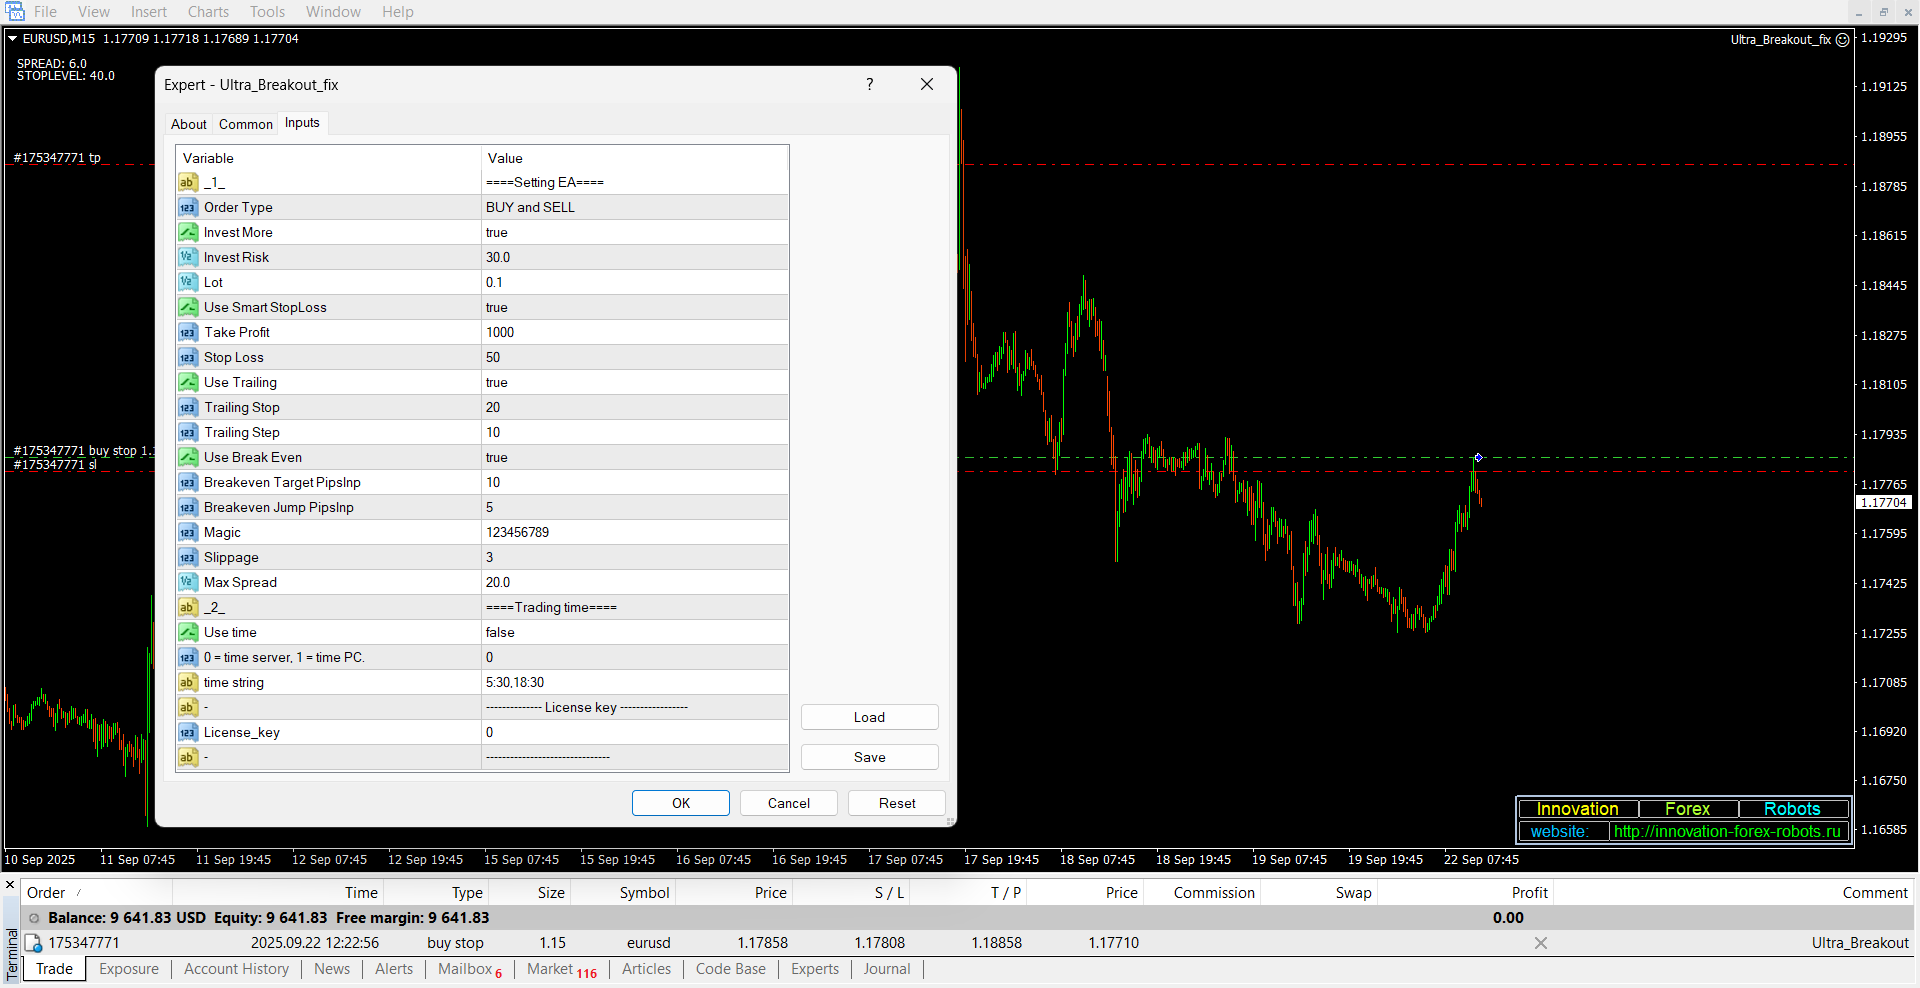Open the innovation-forex-robots.ru website link
Screen dimensions: 1920x988
pos(1727,832)
